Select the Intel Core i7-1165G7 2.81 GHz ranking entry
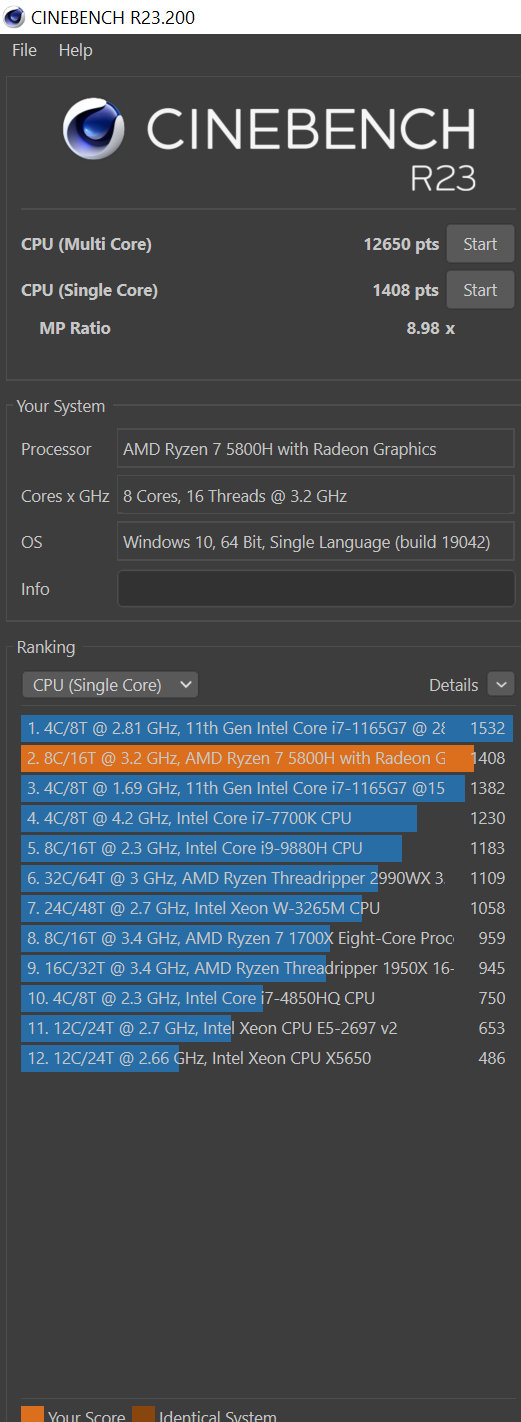Screen dimensions: 521x1422 (x=267, y=728)
